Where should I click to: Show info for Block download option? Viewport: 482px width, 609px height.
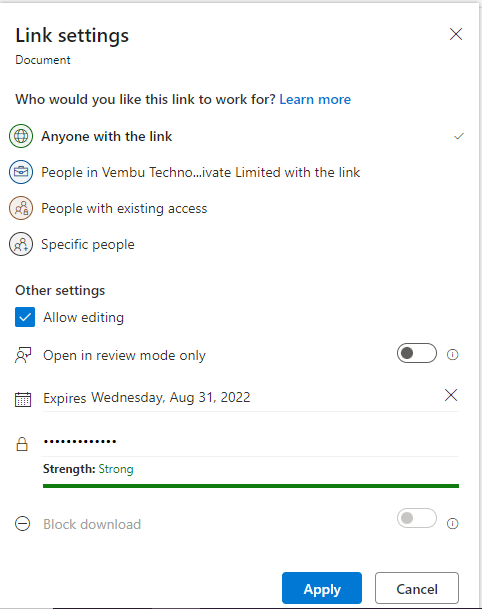pyautogui.click(x=452, y=524)
